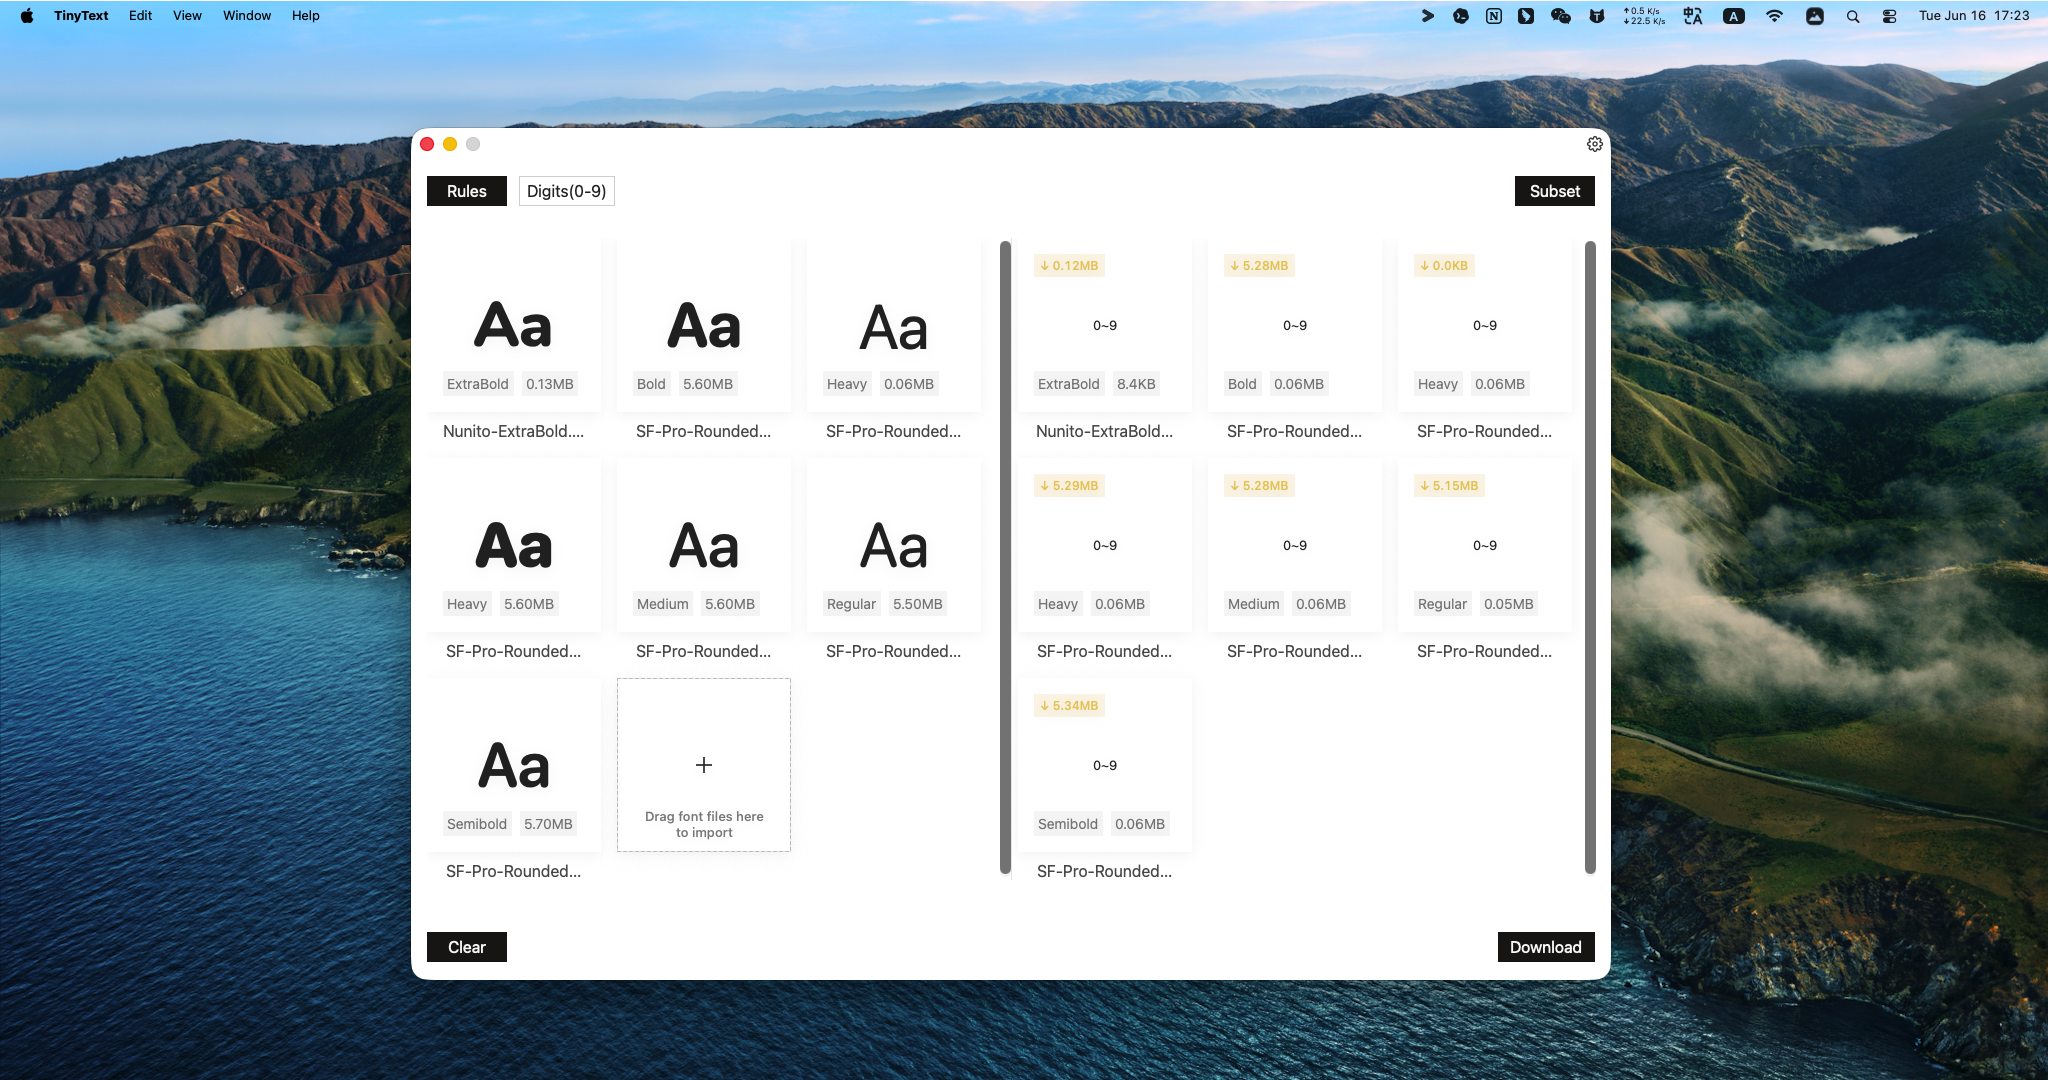This screenshot has width=2048, height=1080.
Task: Click the Download button
Action: tap(1546, 947)
